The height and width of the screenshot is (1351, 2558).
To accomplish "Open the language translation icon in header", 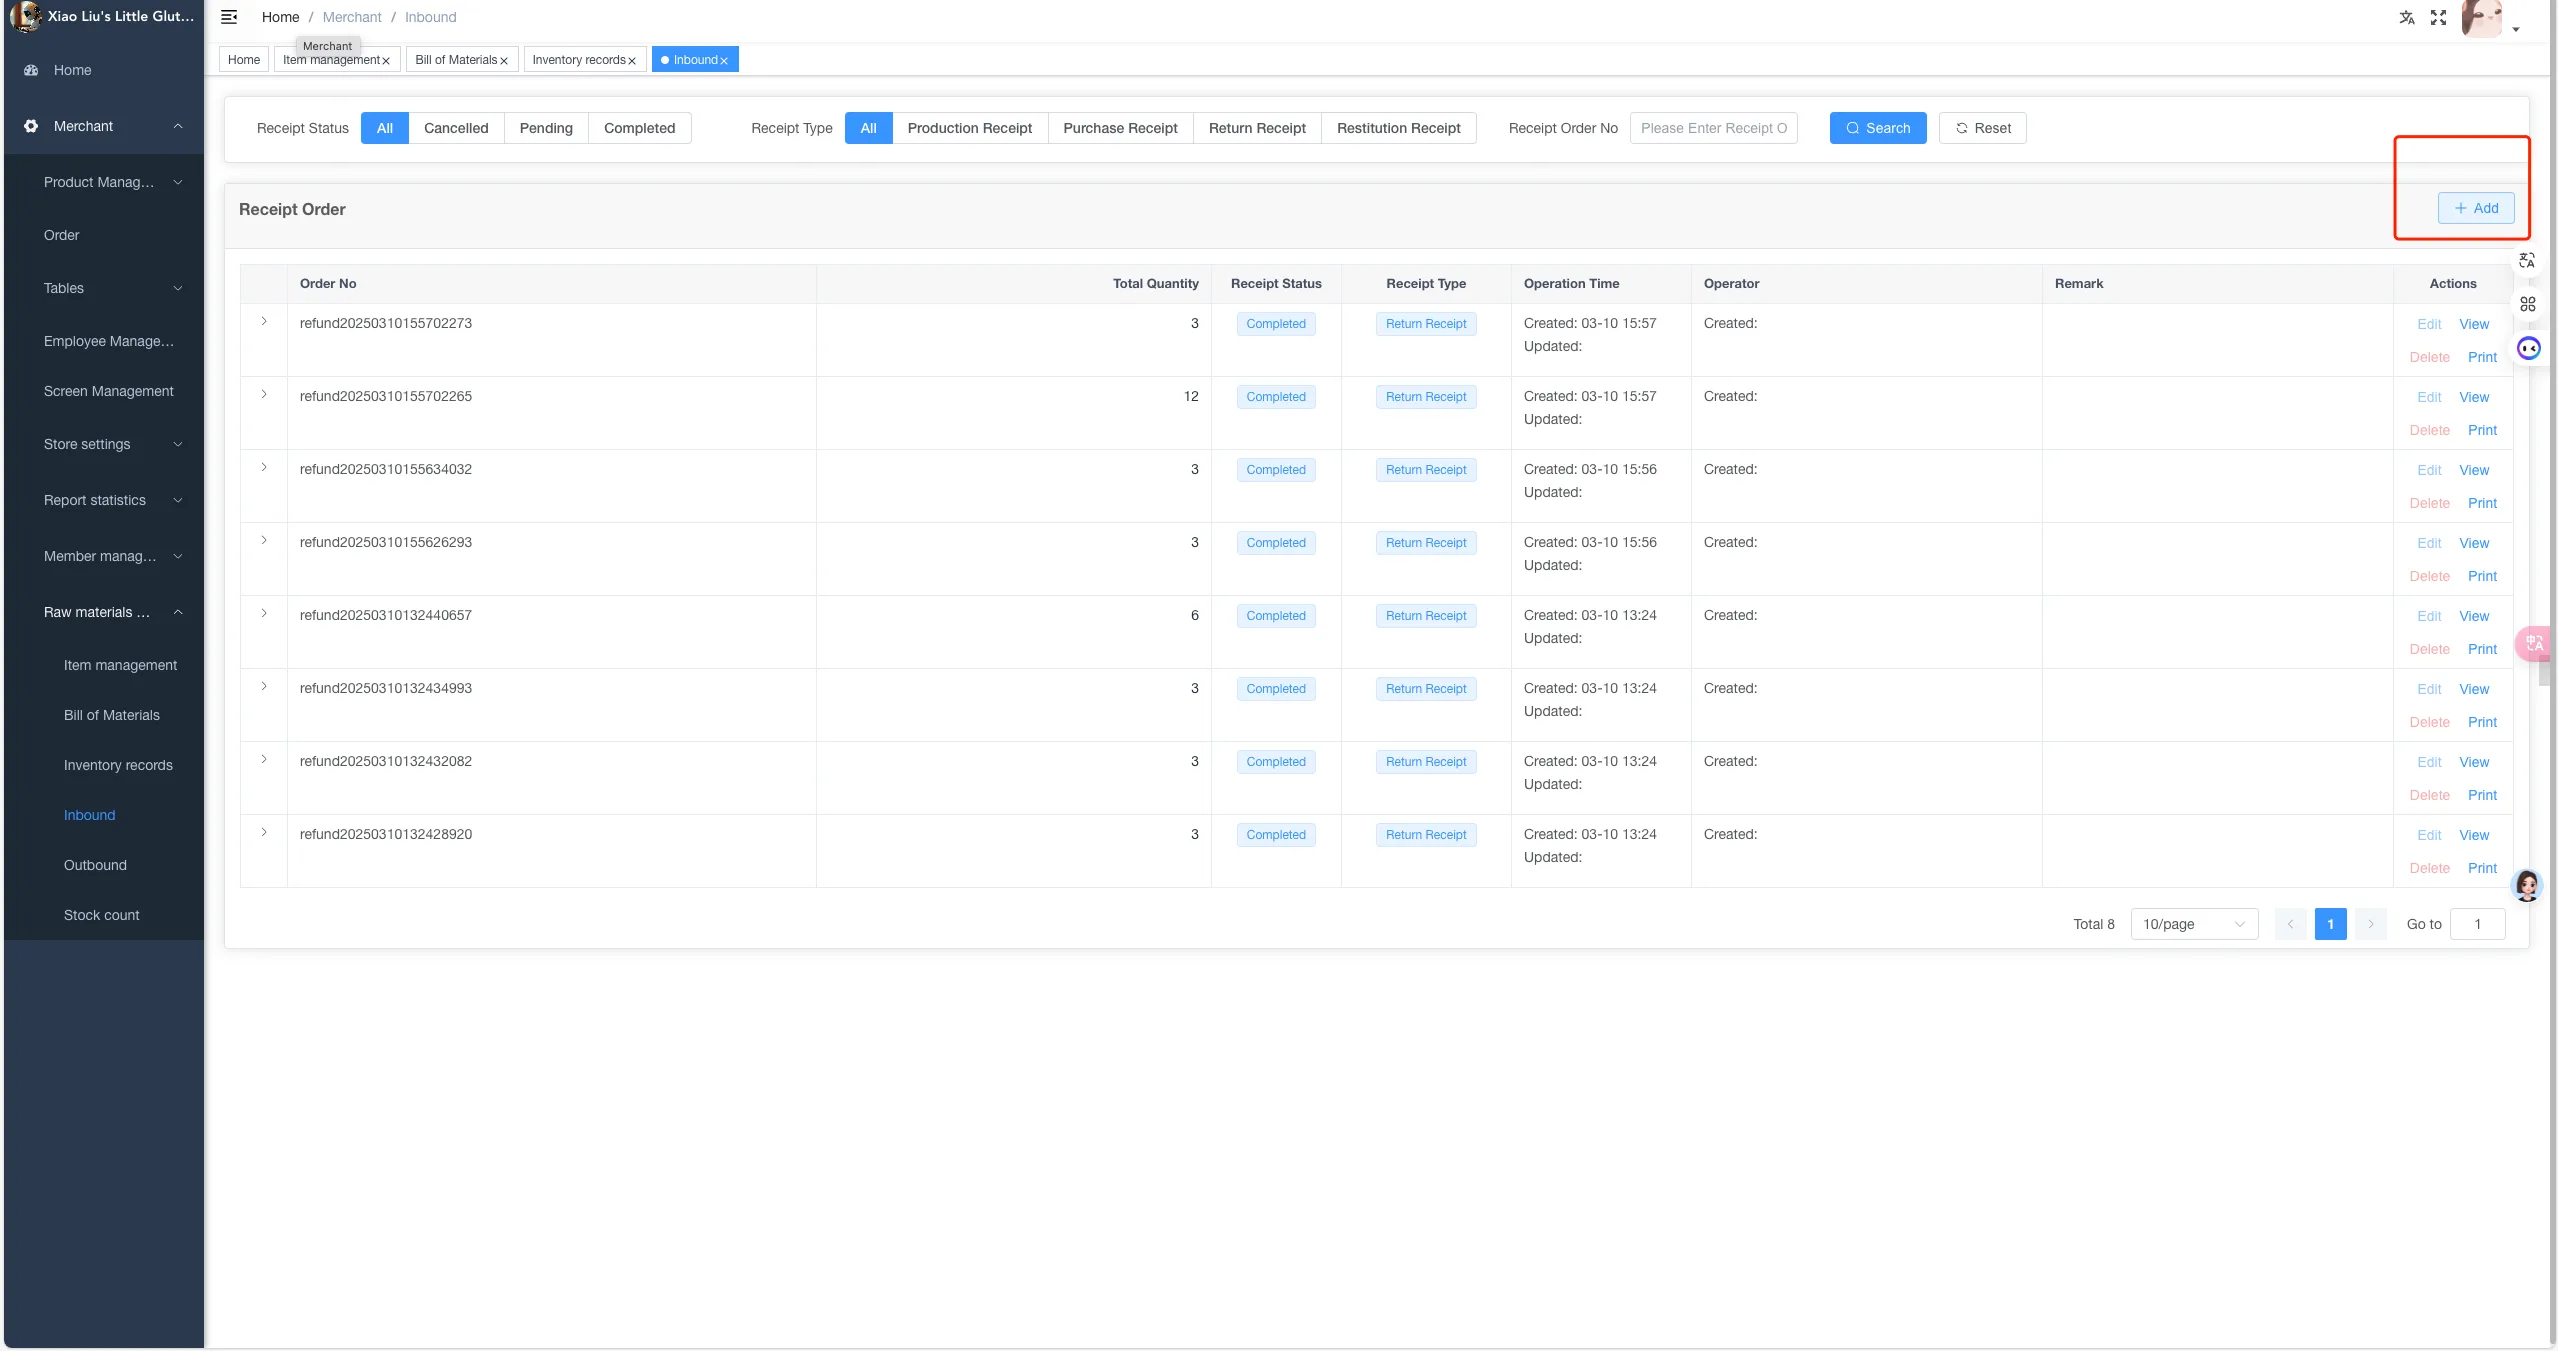I will pyautogui.click(x=2406, y=17).
